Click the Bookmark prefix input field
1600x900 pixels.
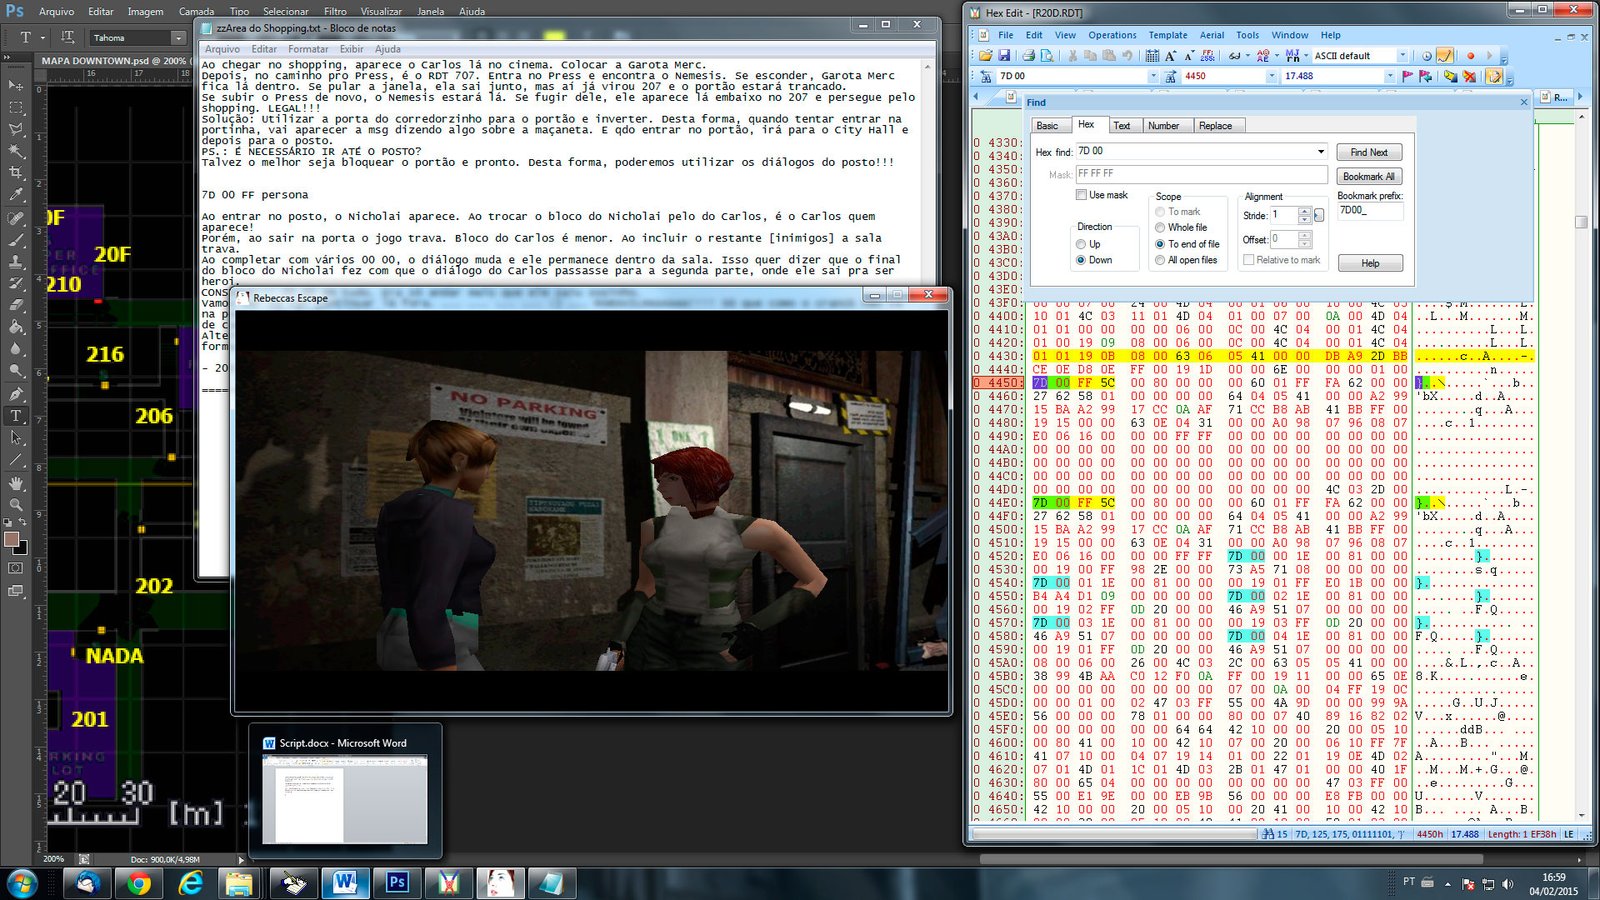pos(1370,211)
